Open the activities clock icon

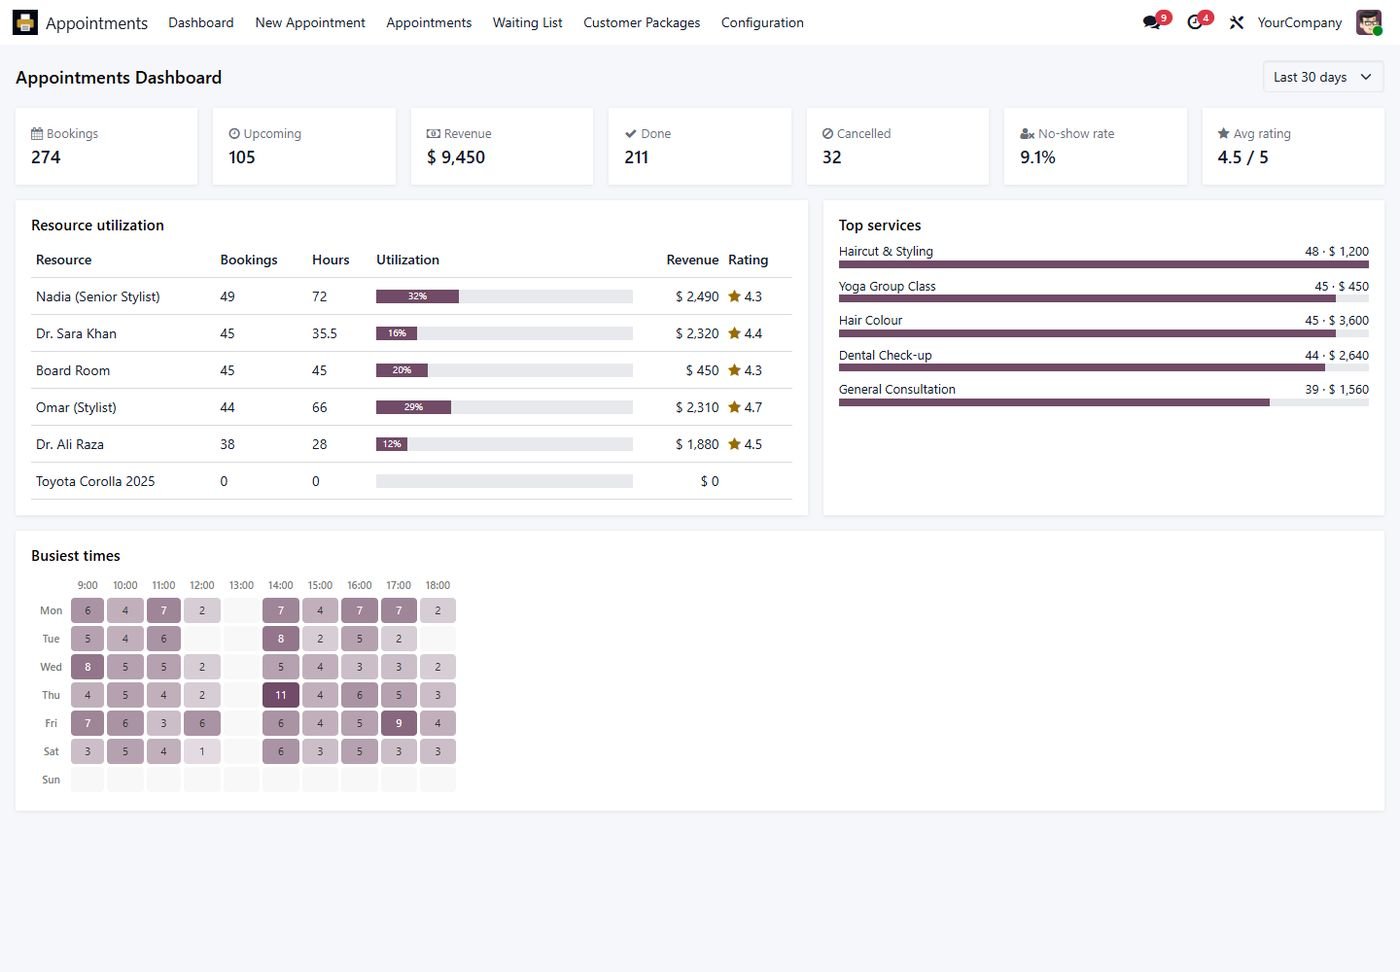pyautogui.click(x=1194, y=22)
